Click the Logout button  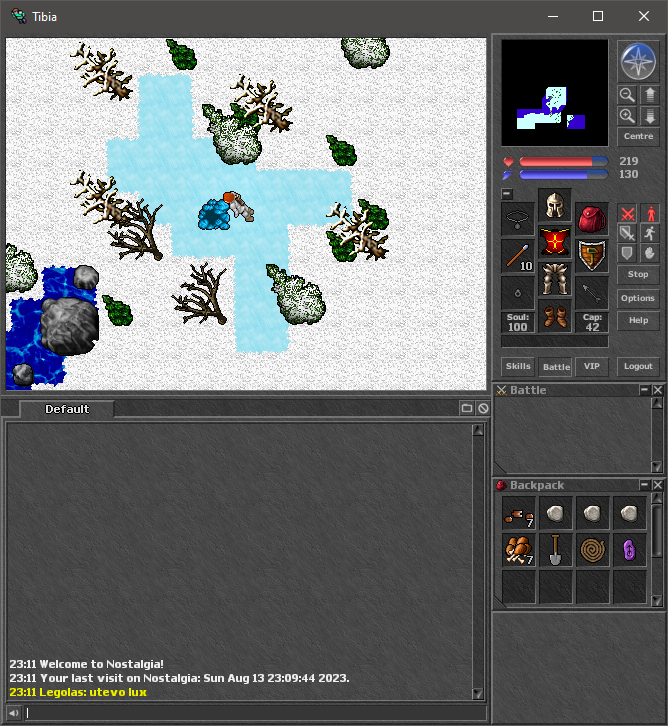point(638,366)
